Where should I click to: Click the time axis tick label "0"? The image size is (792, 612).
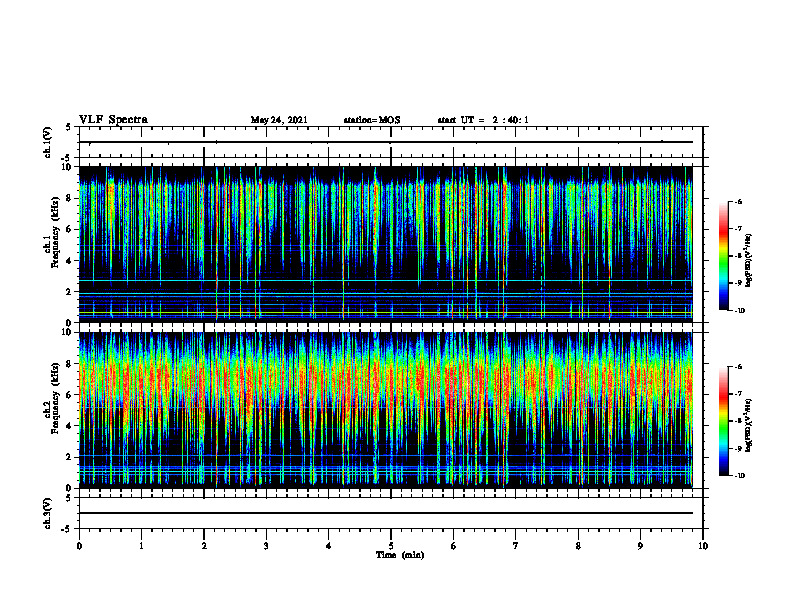pyautogui.click(x=79, y=546)
